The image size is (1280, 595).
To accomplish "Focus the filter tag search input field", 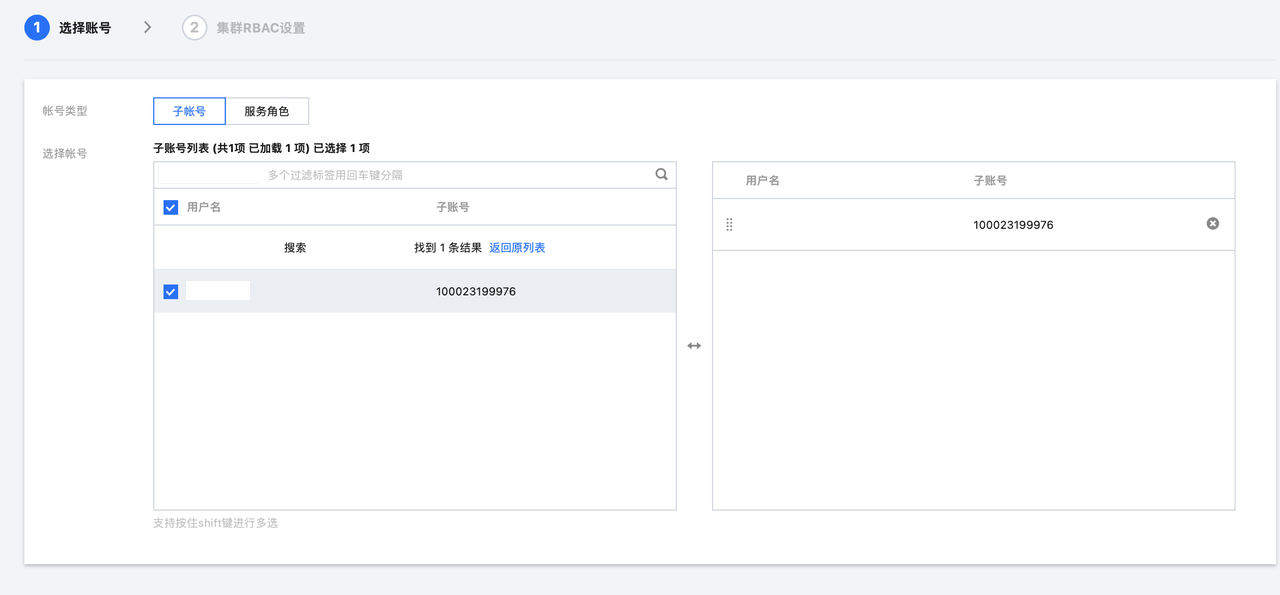I will coord(450,175).
